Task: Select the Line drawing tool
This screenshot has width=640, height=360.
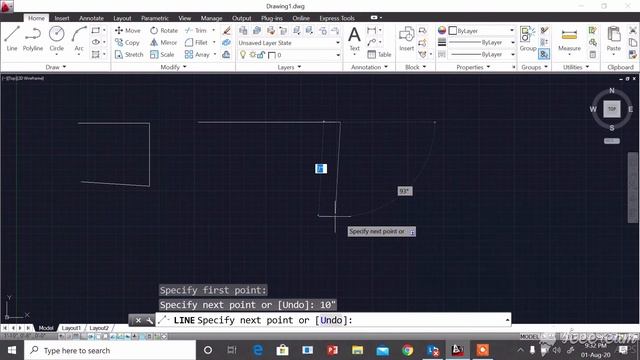Action: click(x=12, y=39)
